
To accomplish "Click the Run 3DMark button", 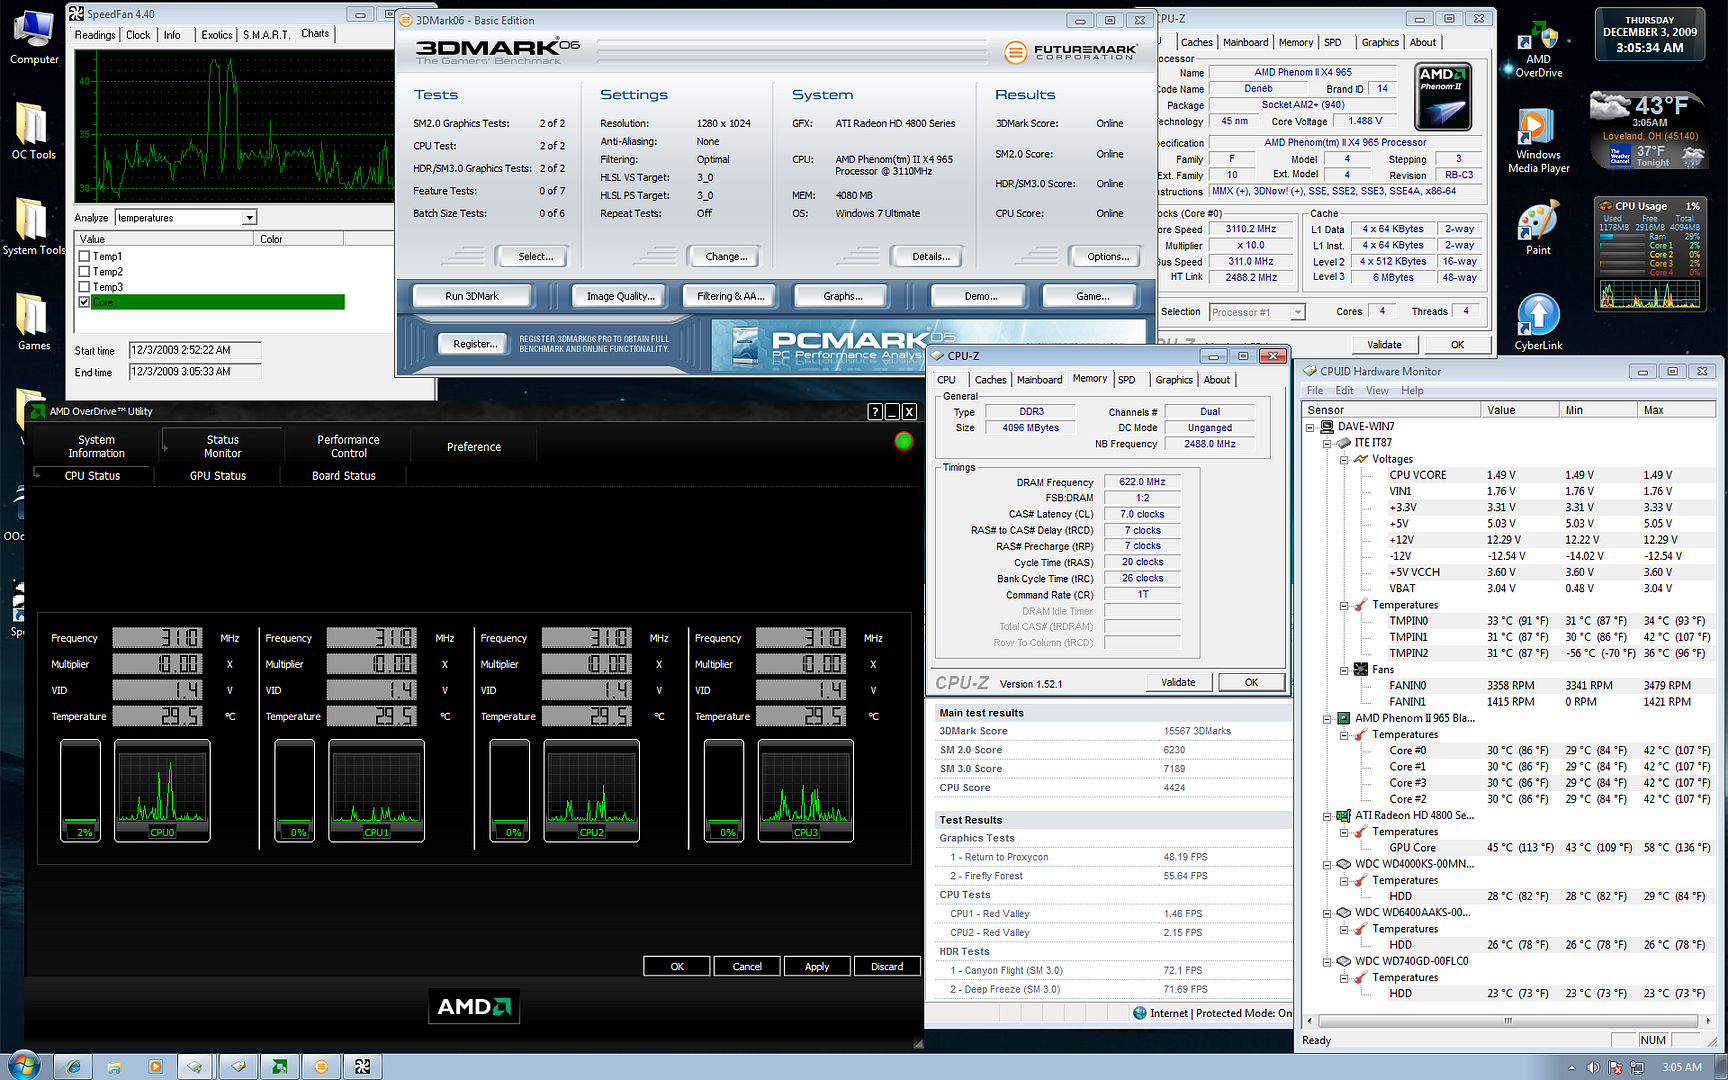I will [472, 296].
